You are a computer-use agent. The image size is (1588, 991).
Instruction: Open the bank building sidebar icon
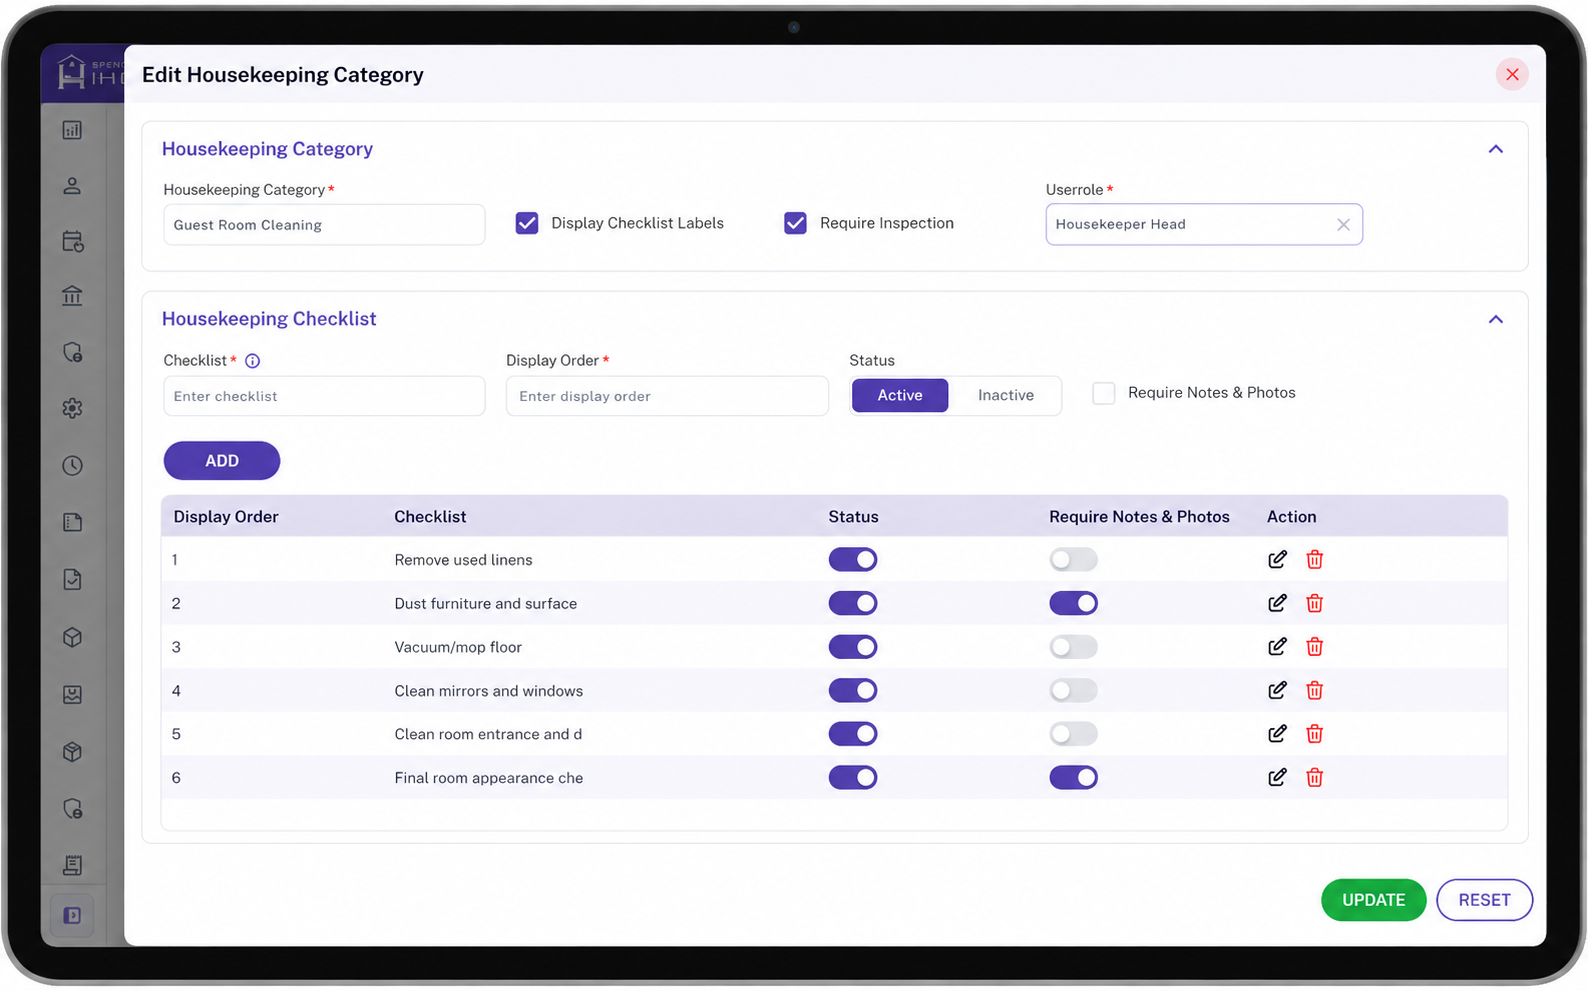tap(72, 296)
